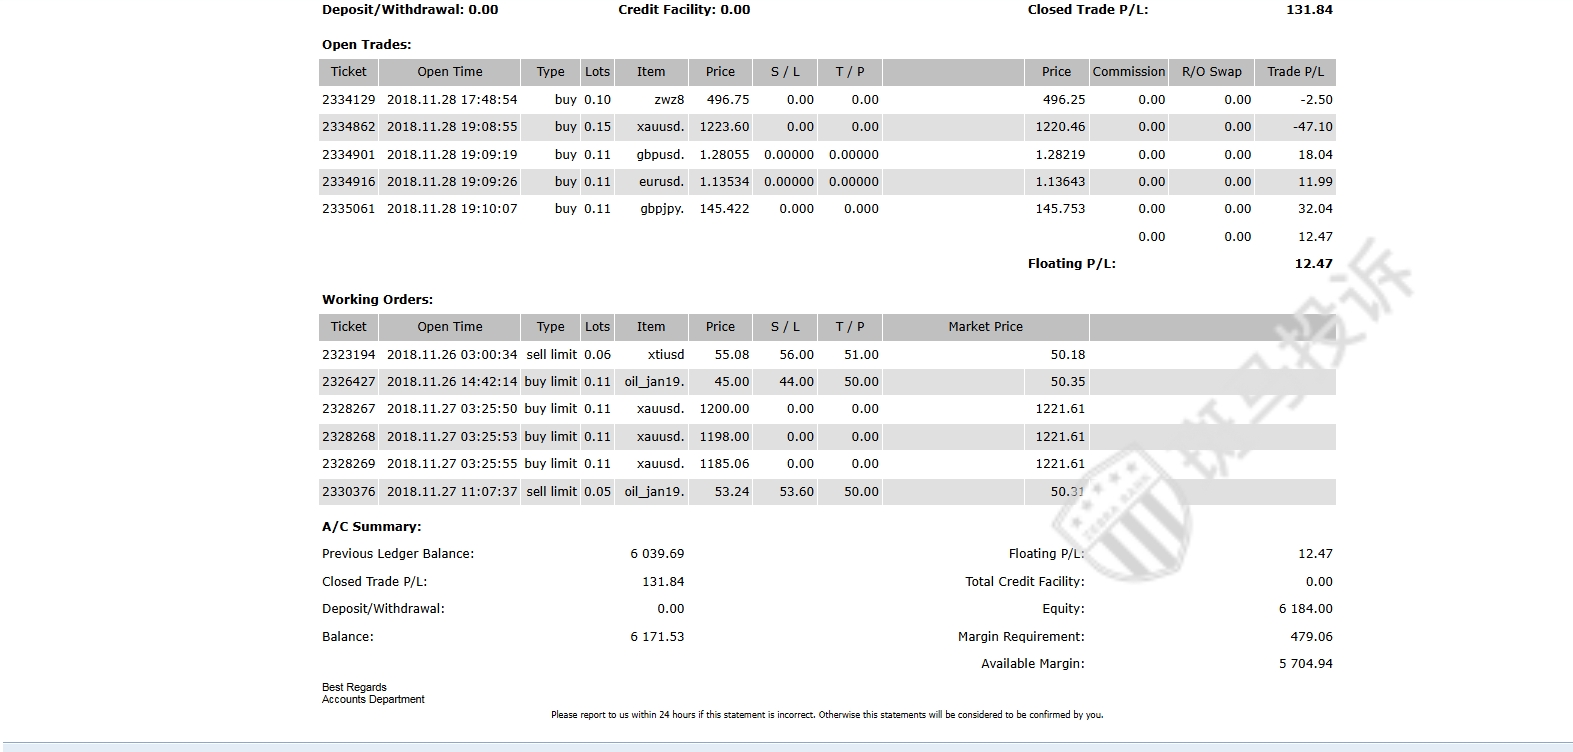
Task: Click the Accounts Department signature
Action: (373, 700)
